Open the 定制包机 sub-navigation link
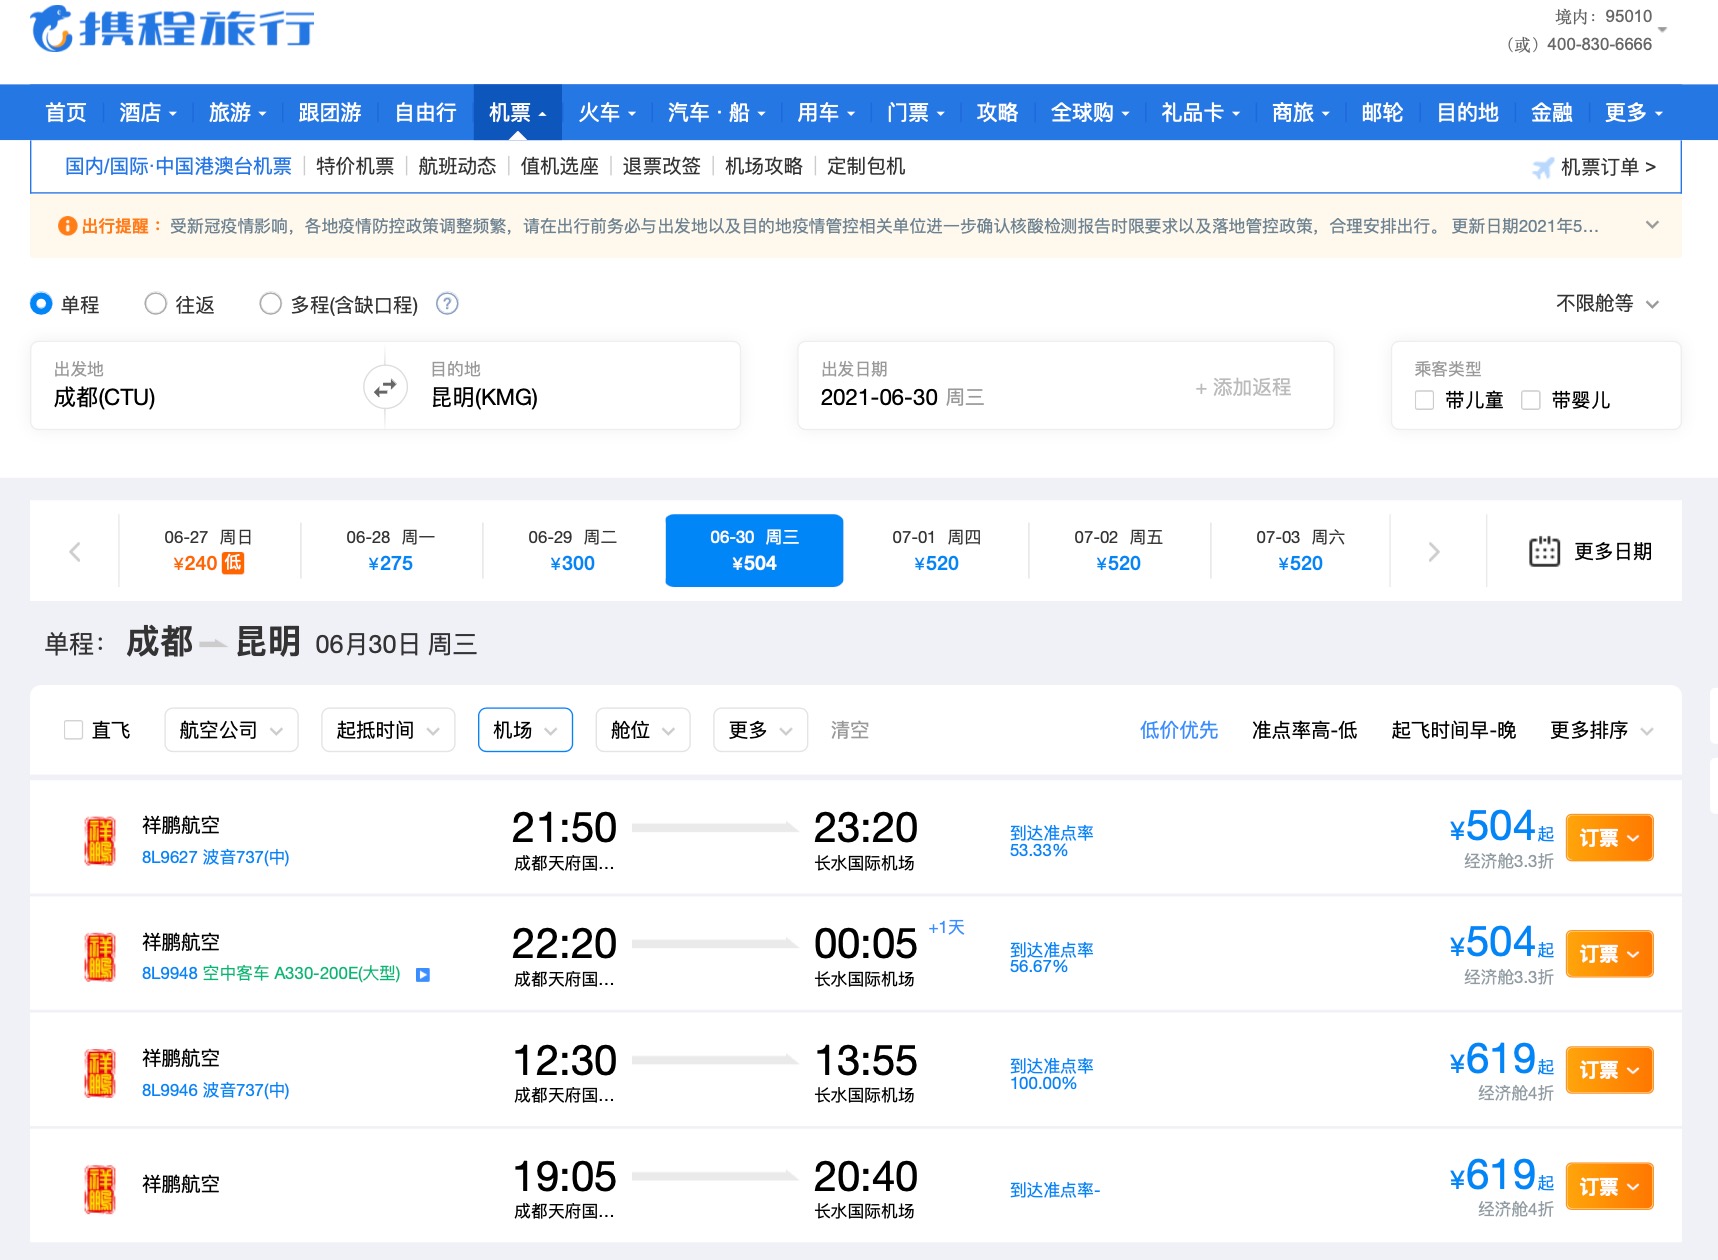Image resolution: width=1718 pixels, height=1260 pixels. click(x=866, y=166)
